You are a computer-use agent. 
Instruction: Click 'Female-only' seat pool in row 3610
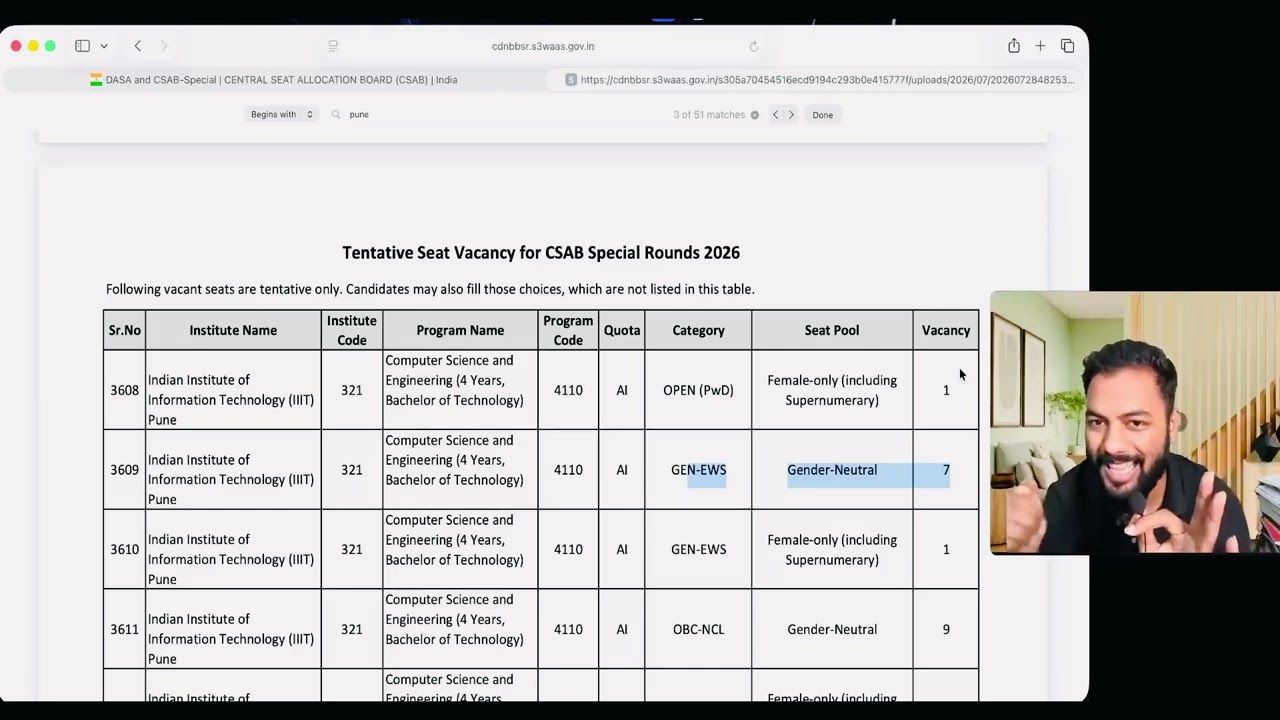pyautogui.click(x=832, y=550)
